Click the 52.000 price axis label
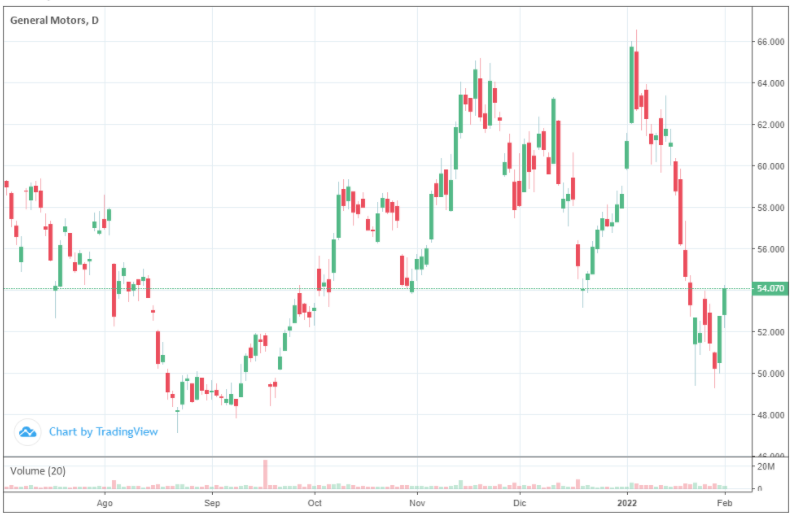 point(770,332)
